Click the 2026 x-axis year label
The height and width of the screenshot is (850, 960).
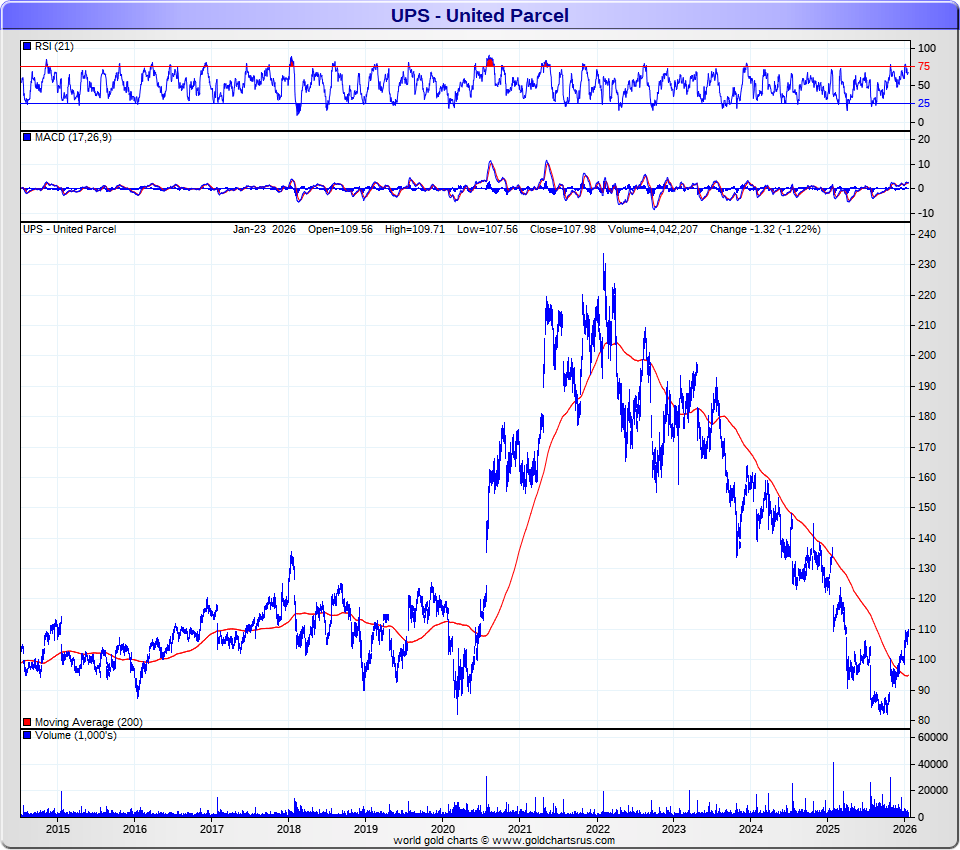pos(905,829)
